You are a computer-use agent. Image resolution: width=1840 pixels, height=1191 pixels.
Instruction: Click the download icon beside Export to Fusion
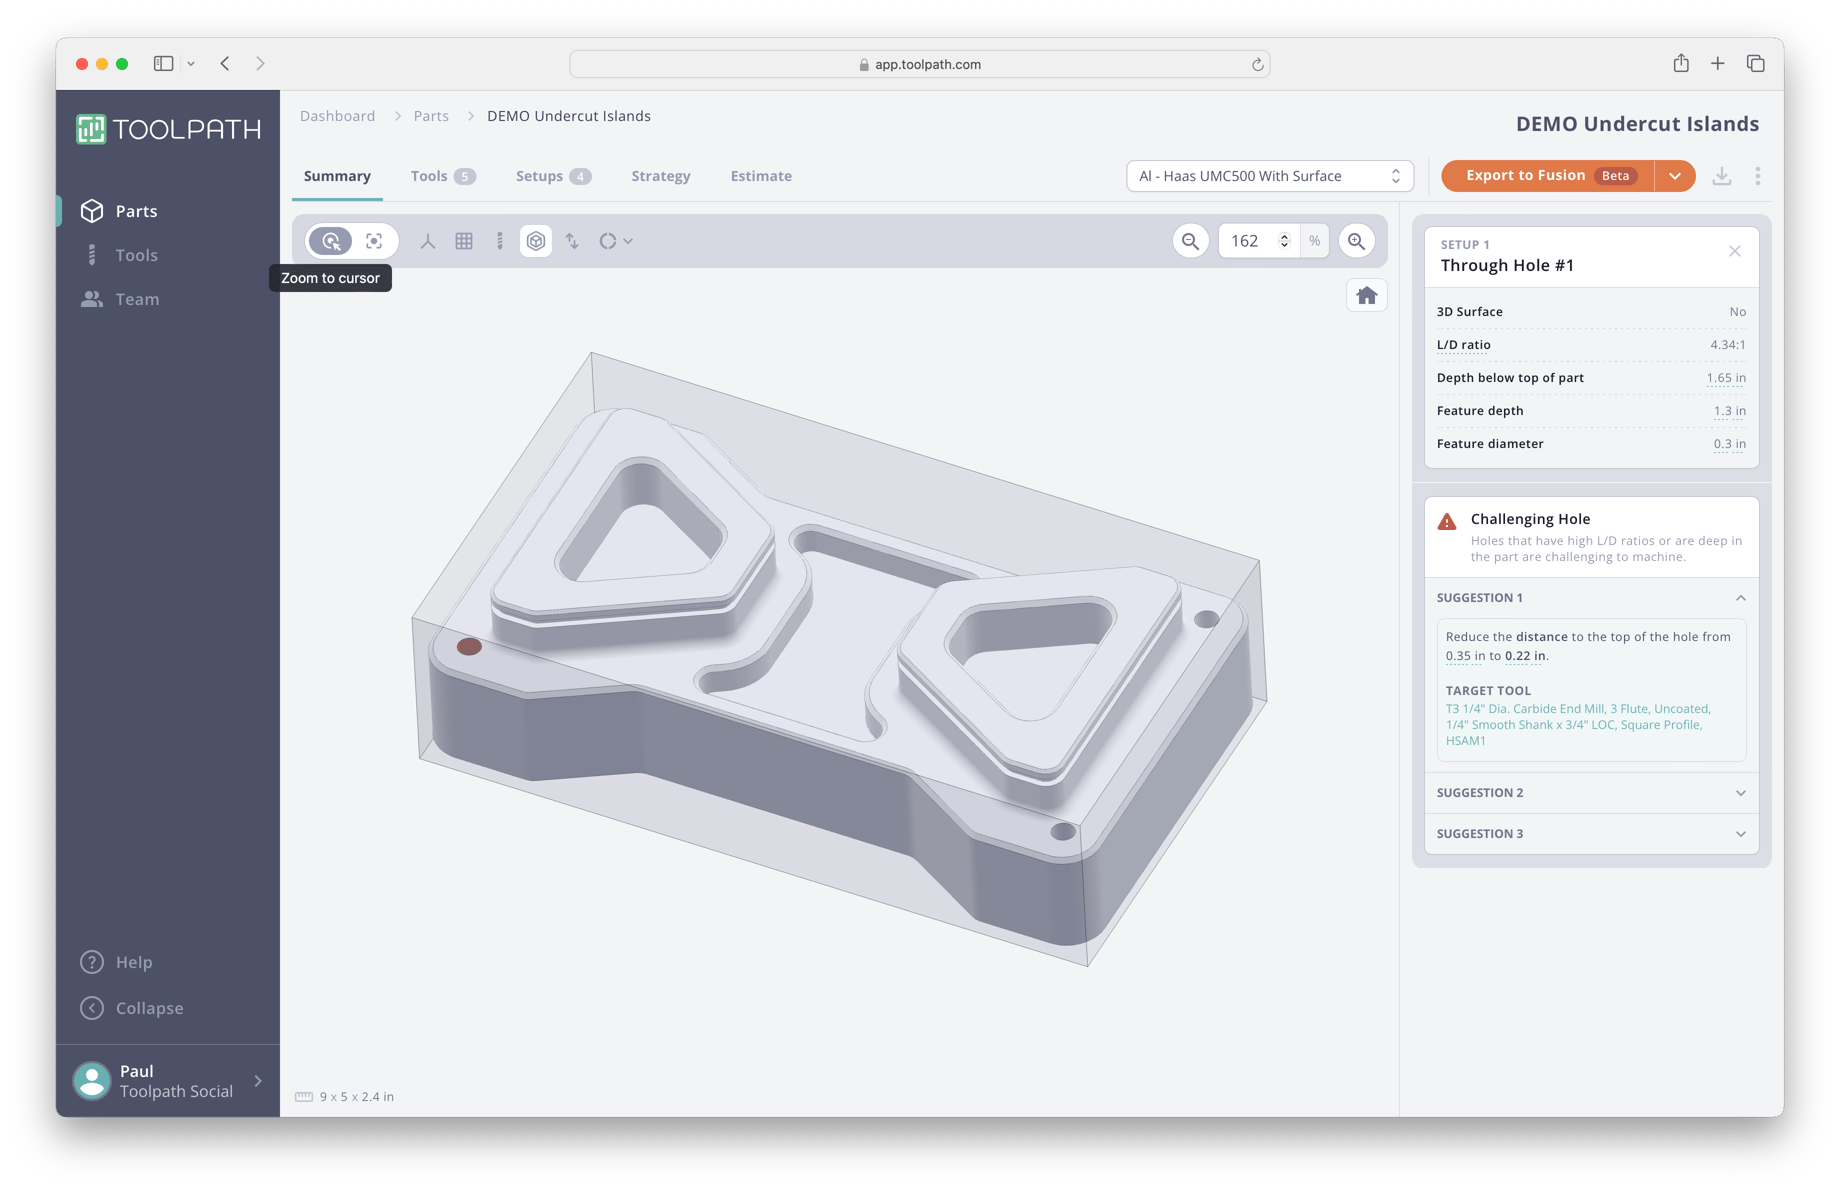[x=1722, y=175]
